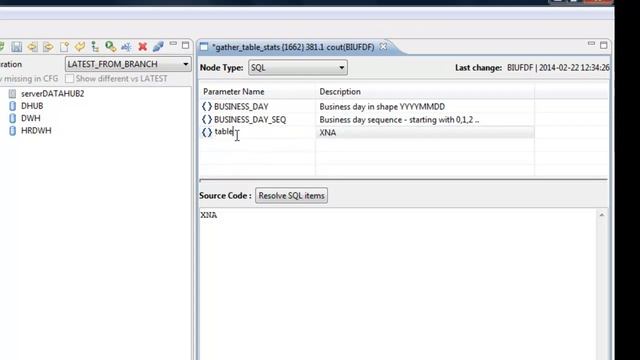The height and width of the screenshot is (360, 640).
Task: Click the green run with key icon
Action: coord(111,47)
